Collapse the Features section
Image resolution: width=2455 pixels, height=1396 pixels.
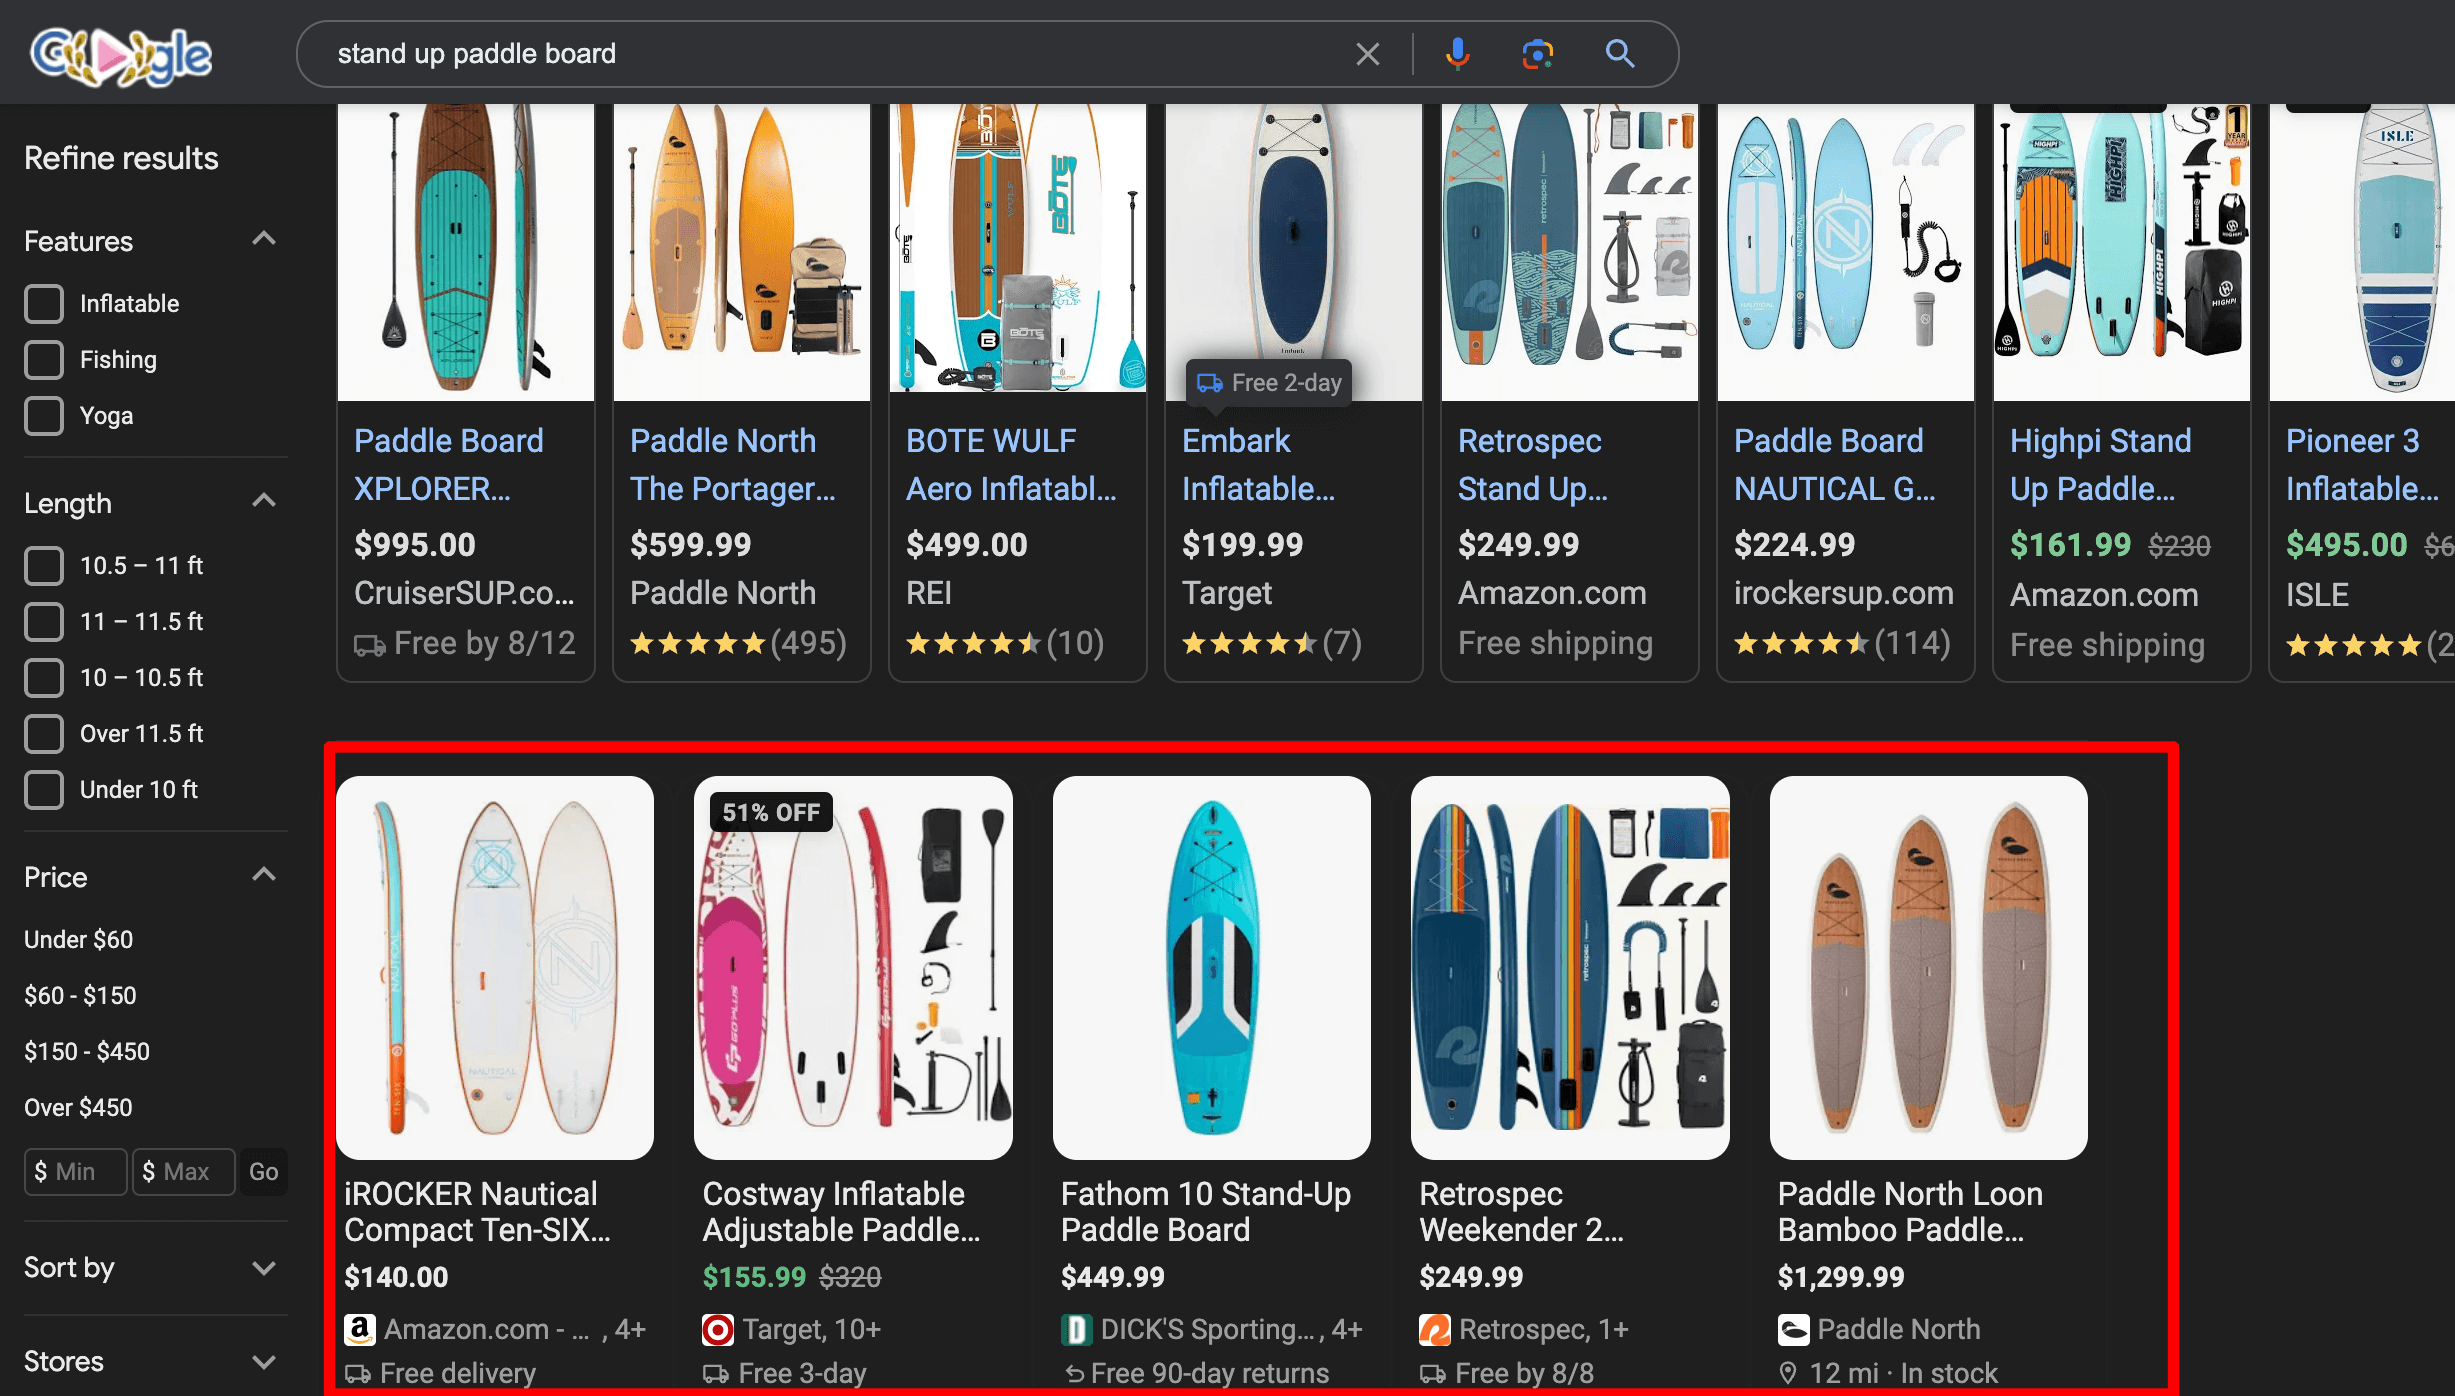tap(264, 238)
